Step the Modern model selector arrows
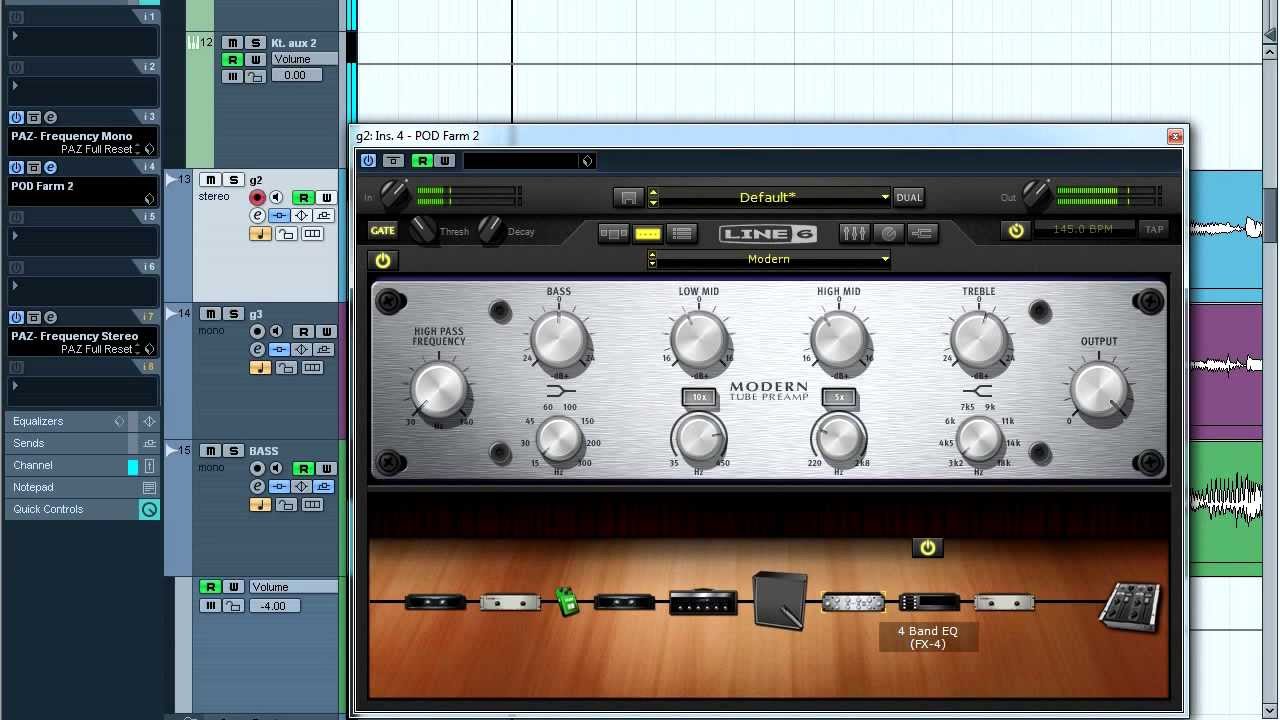The image size is (1280, 720). pyautogui.click(x=653, y=259)
